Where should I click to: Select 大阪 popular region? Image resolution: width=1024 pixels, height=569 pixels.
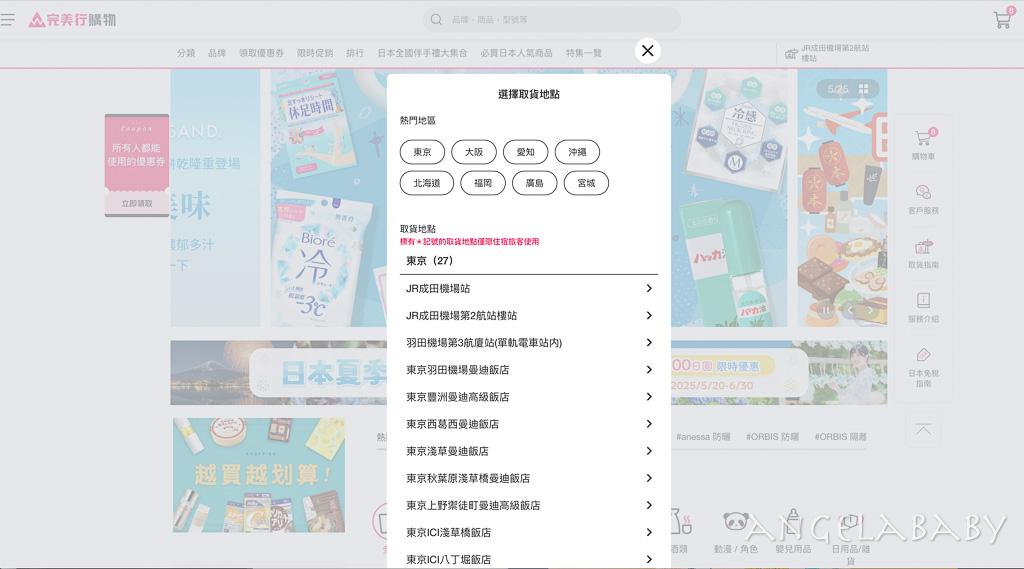[474, 152]
